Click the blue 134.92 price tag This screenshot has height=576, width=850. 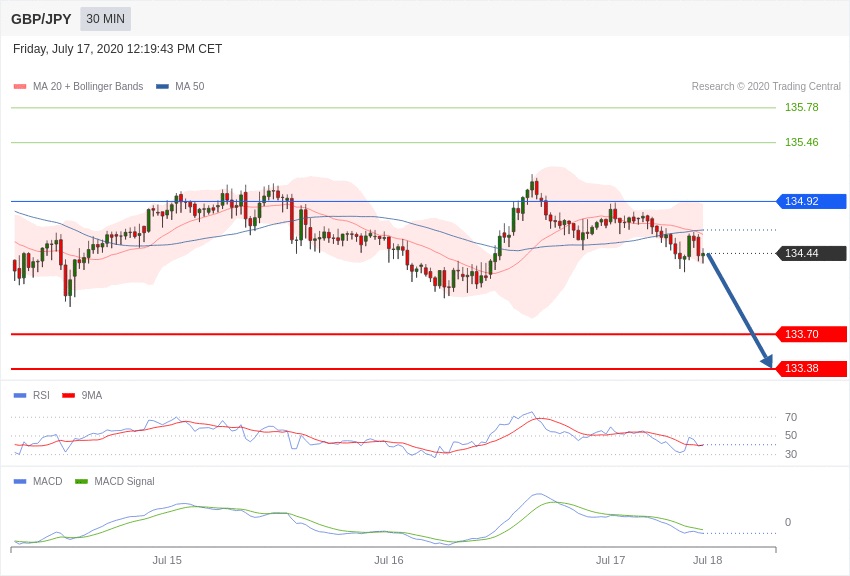[x=811, y=201]
